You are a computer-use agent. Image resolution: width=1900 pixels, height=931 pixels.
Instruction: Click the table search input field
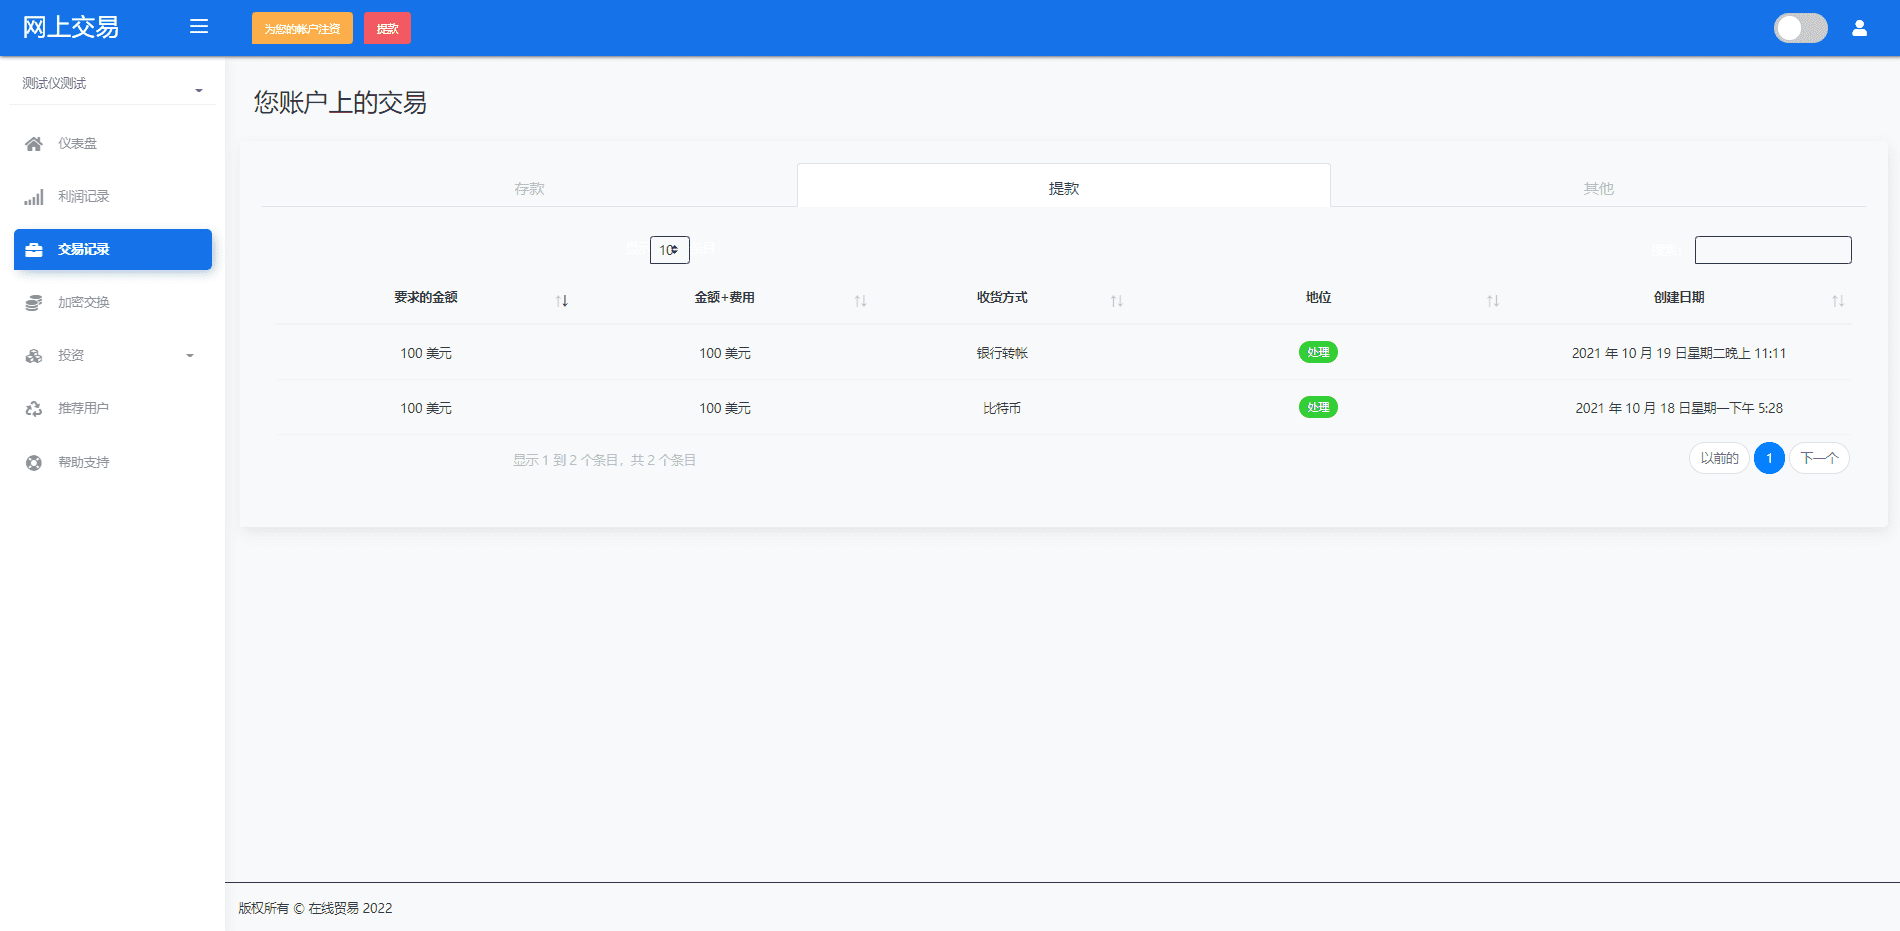coord(1772,250)
